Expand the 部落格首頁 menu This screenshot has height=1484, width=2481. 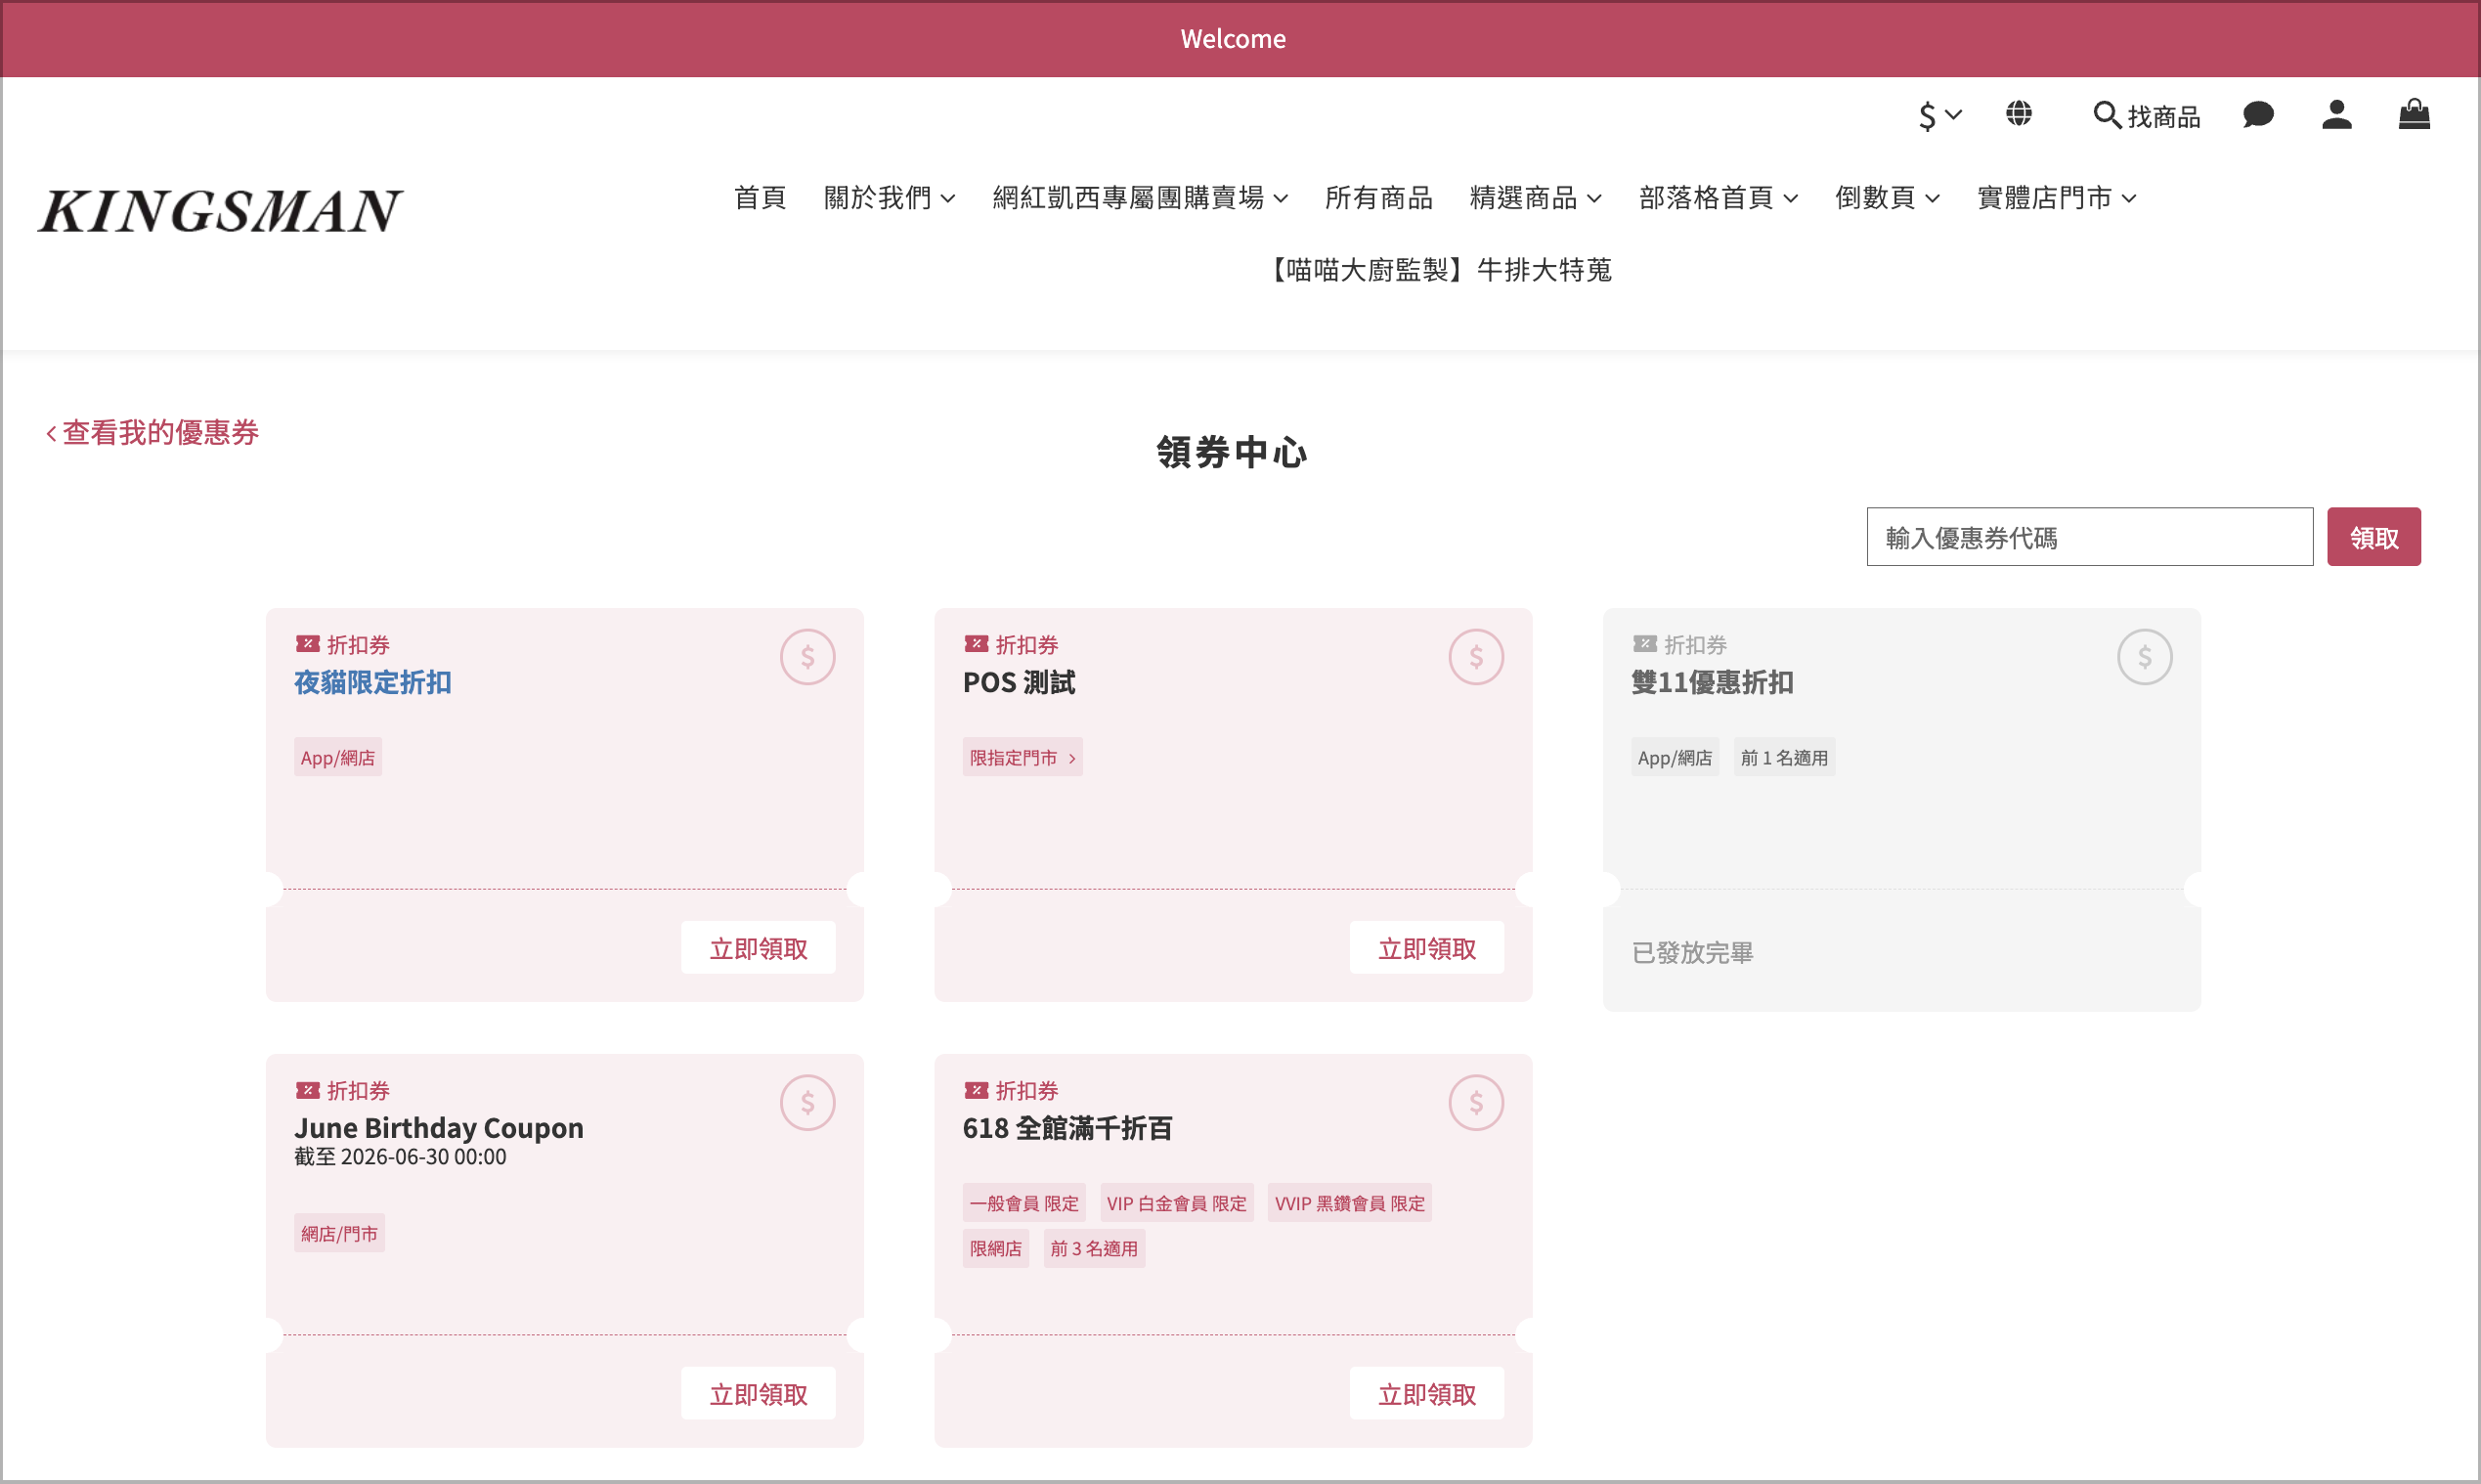[x=1718, y=198]
